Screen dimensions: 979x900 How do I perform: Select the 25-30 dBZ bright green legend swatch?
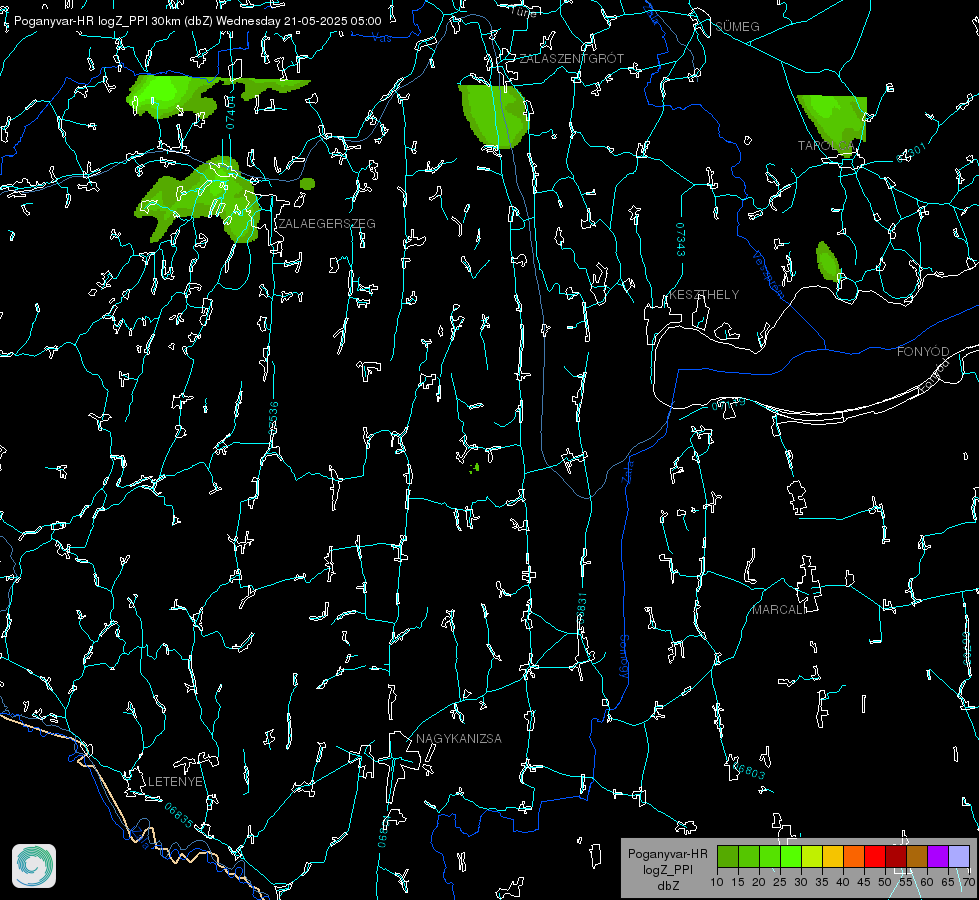791,856
